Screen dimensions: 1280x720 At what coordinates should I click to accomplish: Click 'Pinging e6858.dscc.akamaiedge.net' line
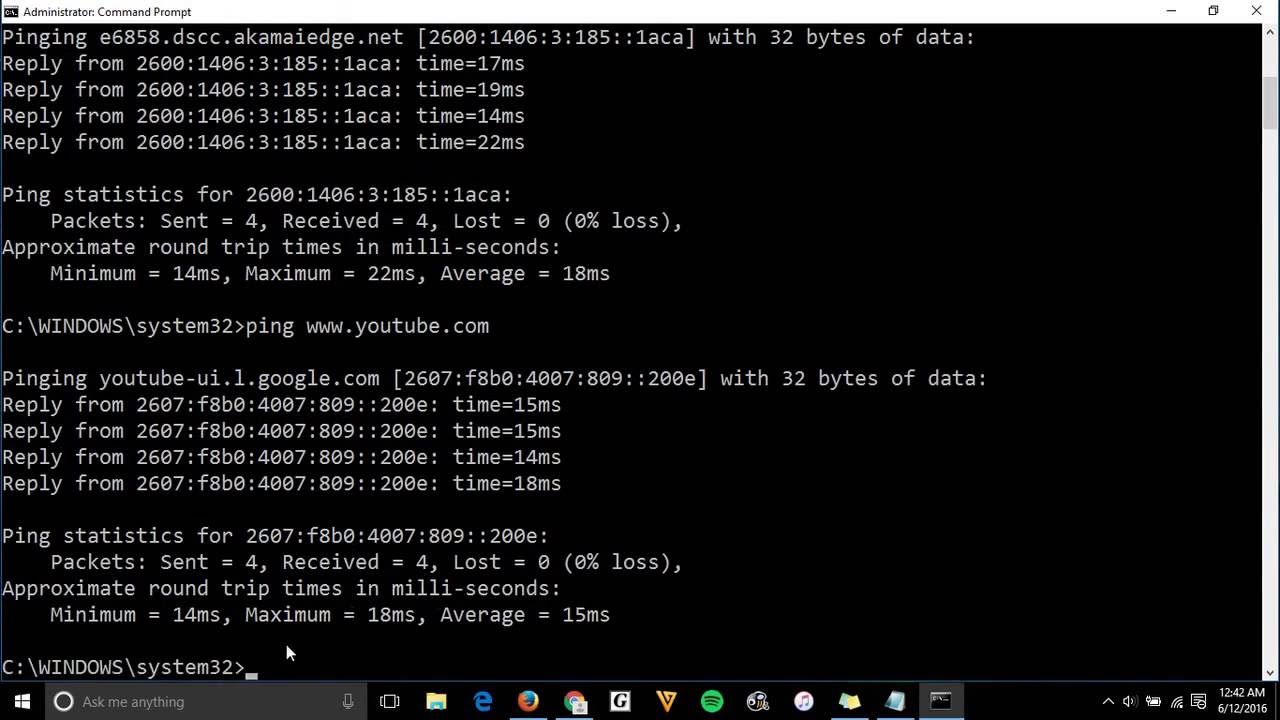488,37
